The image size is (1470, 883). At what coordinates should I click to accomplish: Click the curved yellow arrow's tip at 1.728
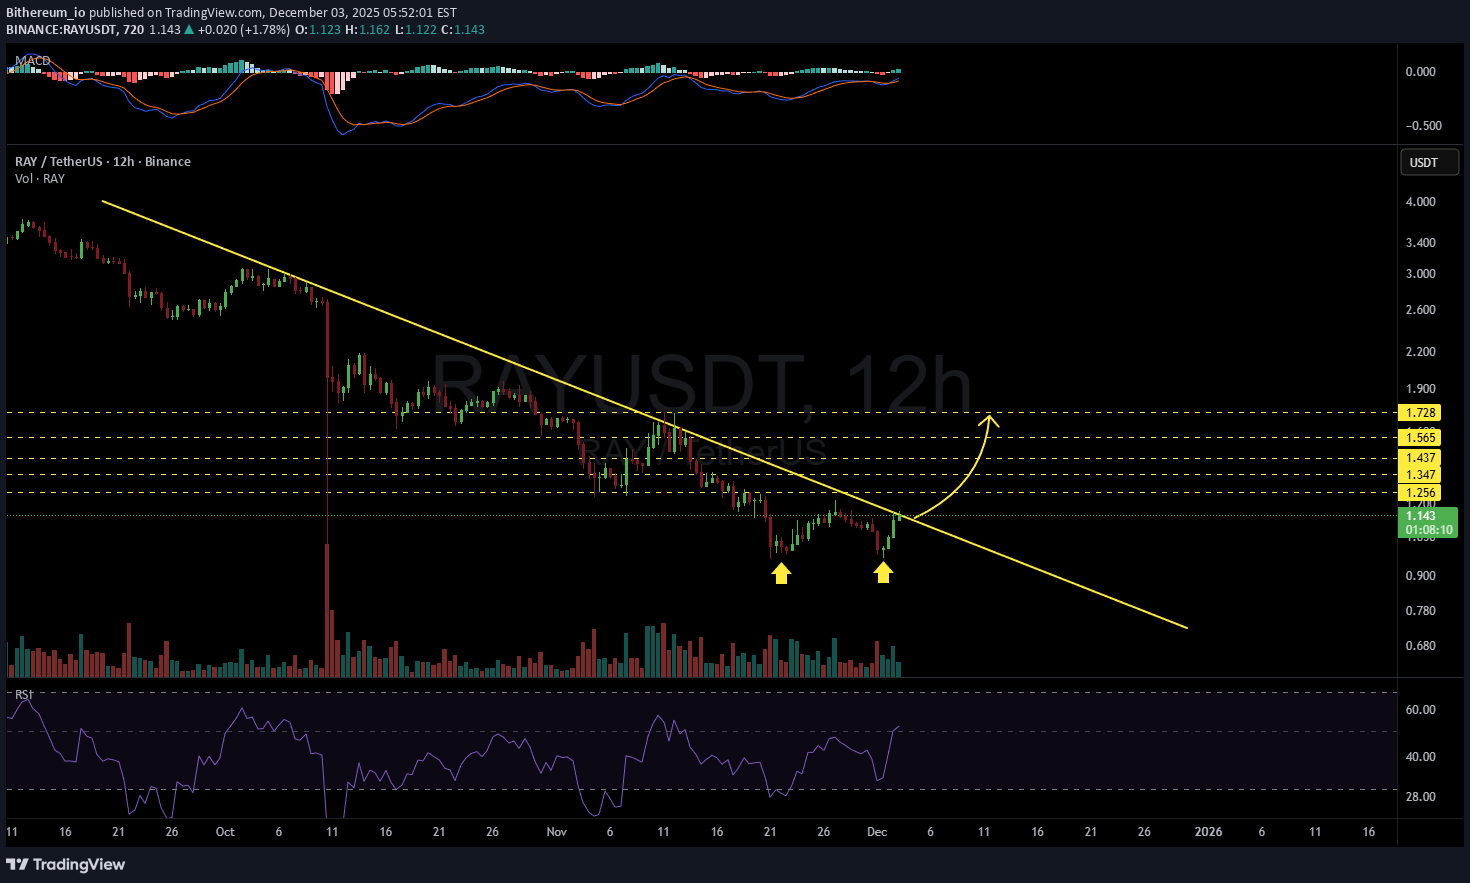point(989,417)
